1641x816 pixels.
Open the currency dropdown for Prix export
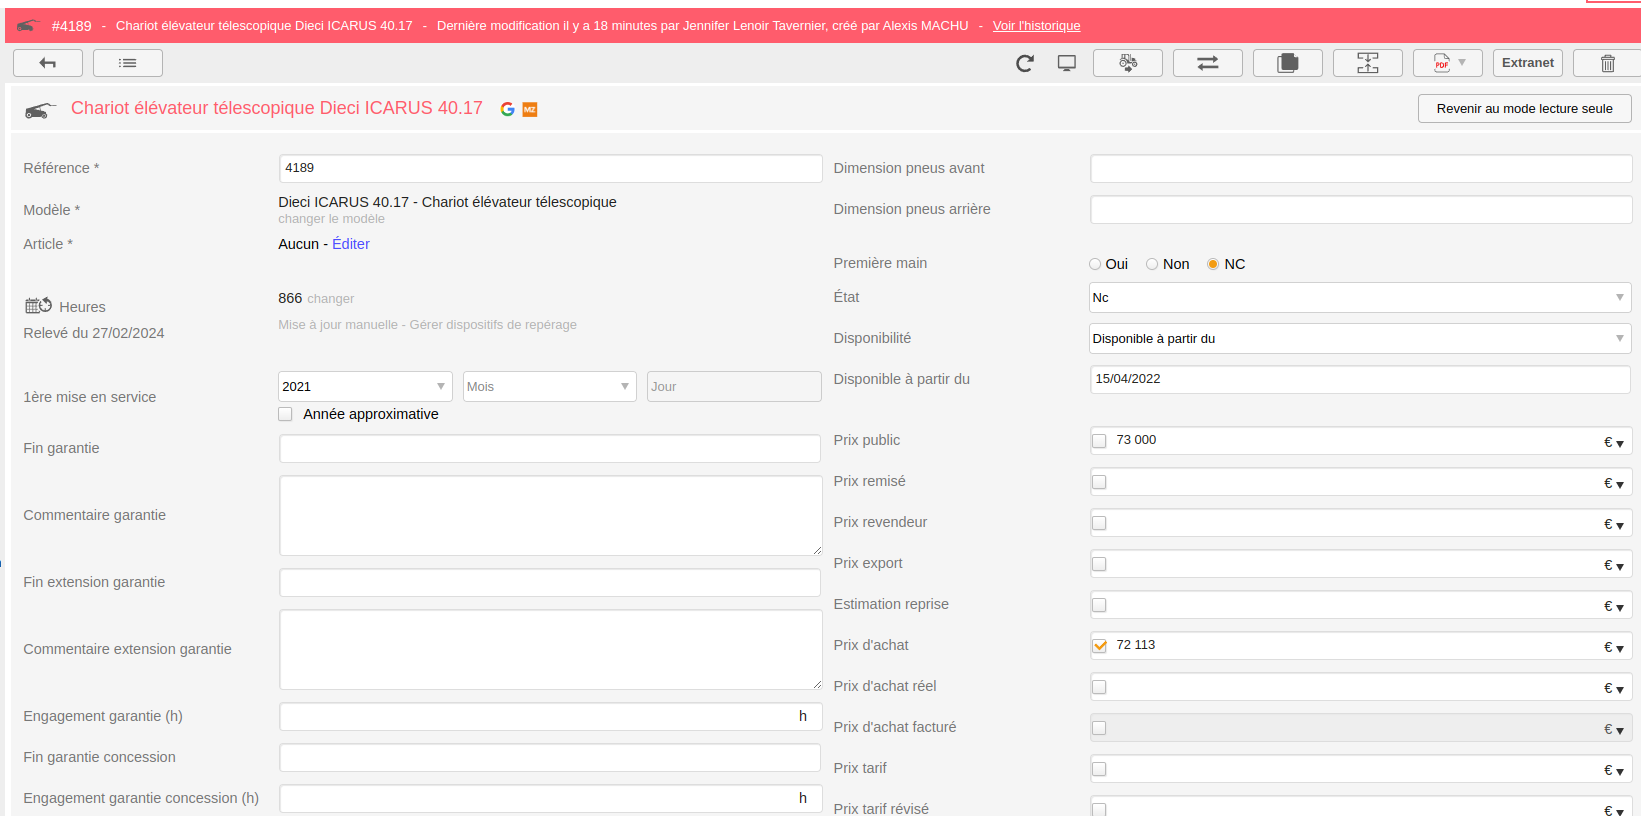[x=1614, y=565]
